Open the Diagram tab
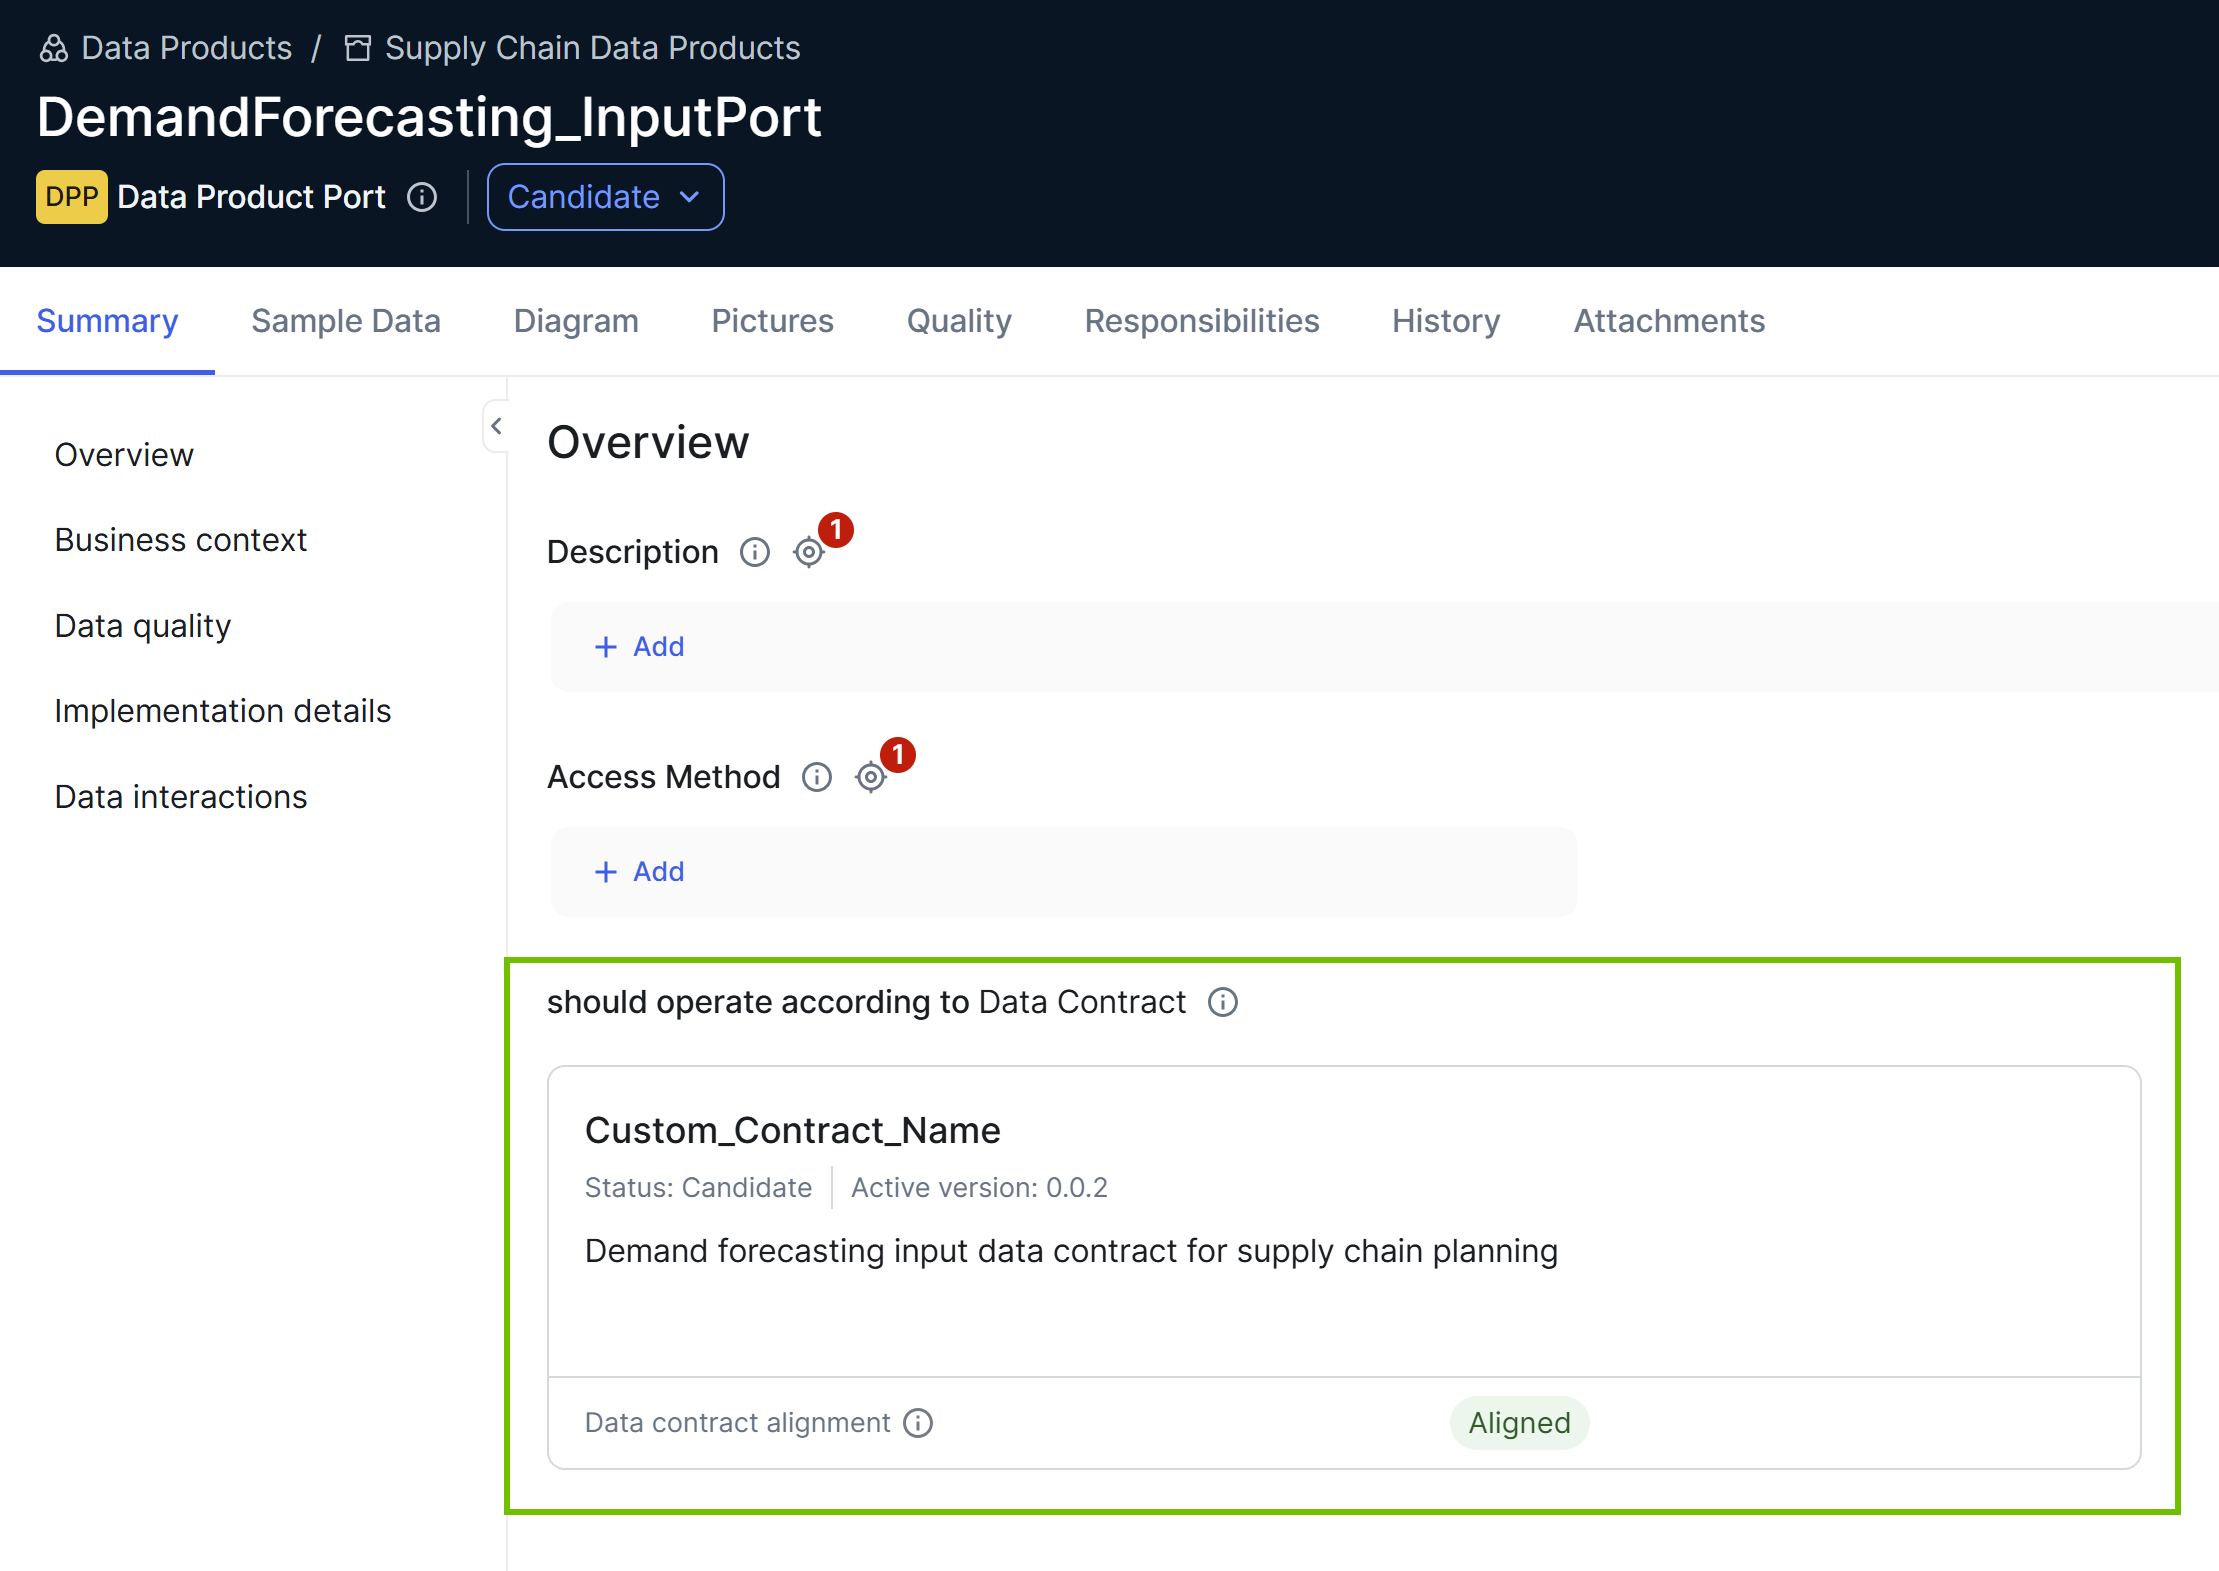 [576, 321]
